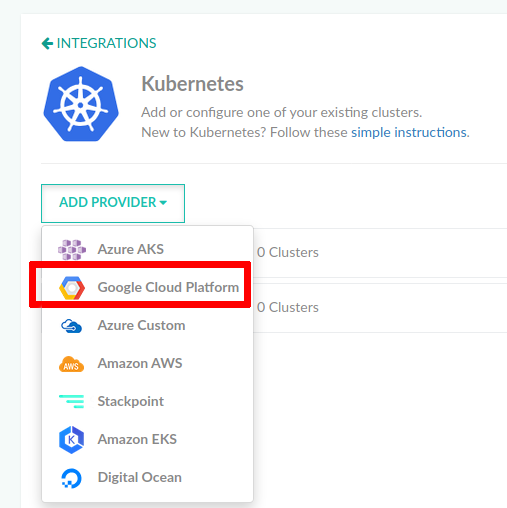The image size is (507, 508).
Task: Go back via the INTEGRATIONS link
Action: coord(106,43)
